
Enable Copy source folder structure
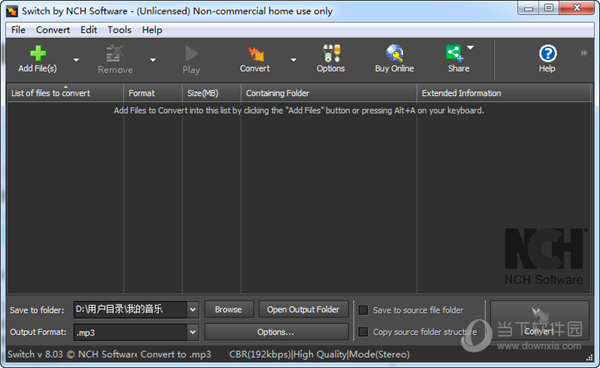tap(363, 332)
